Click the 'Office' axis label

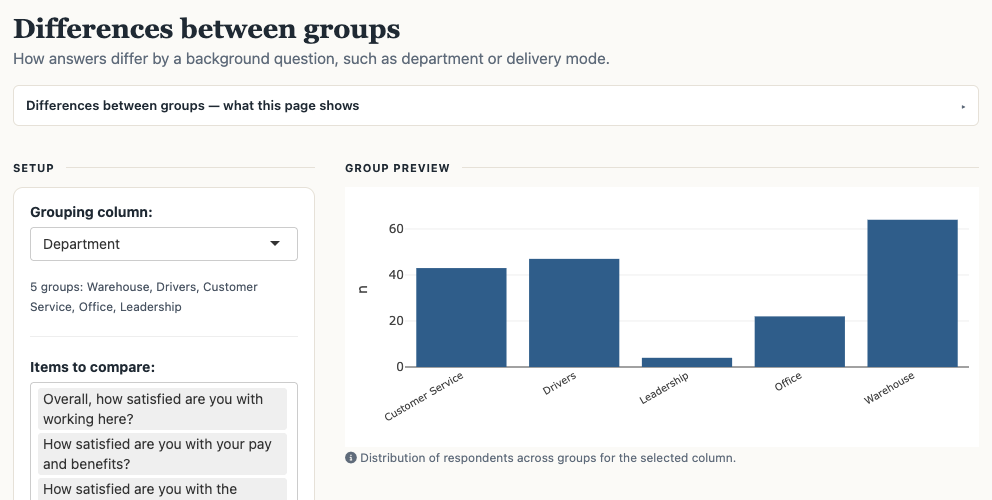788,382
